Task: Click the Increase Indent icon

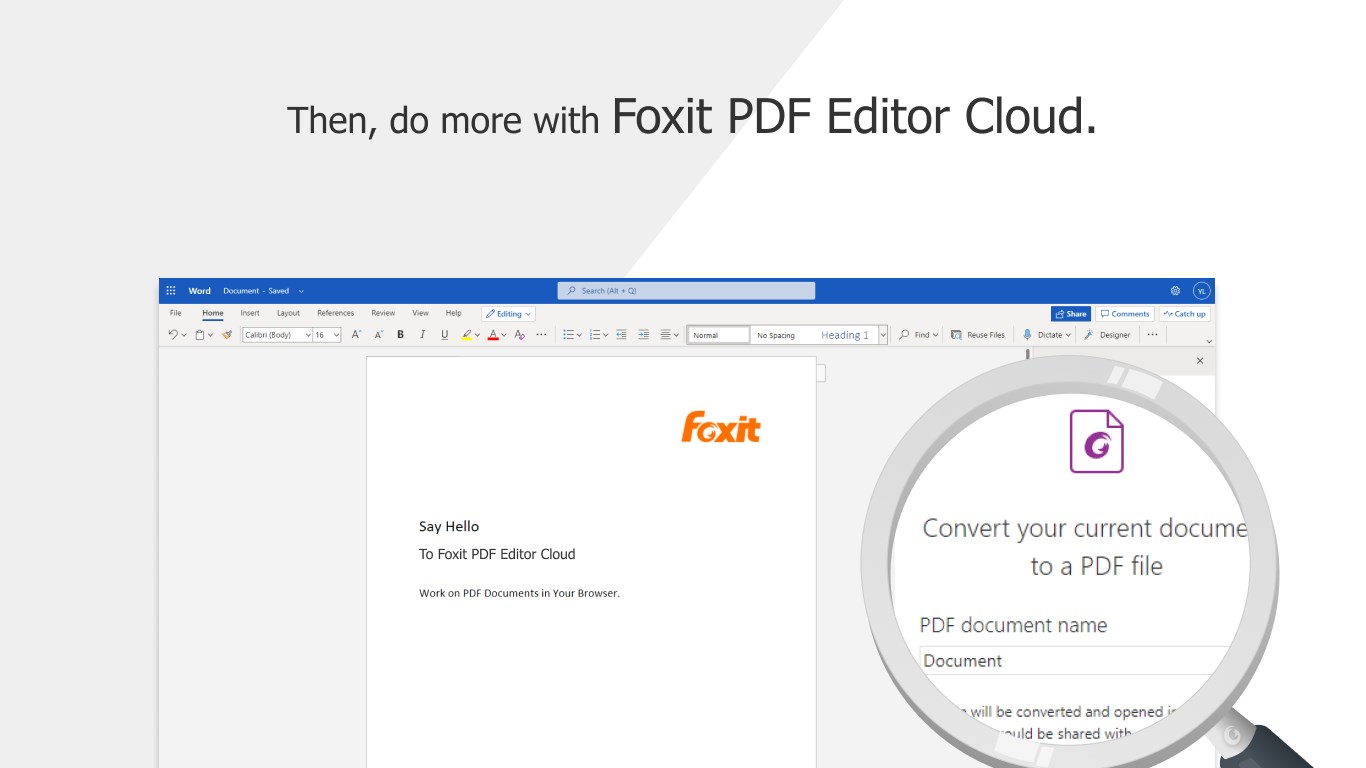Action: 643,335
